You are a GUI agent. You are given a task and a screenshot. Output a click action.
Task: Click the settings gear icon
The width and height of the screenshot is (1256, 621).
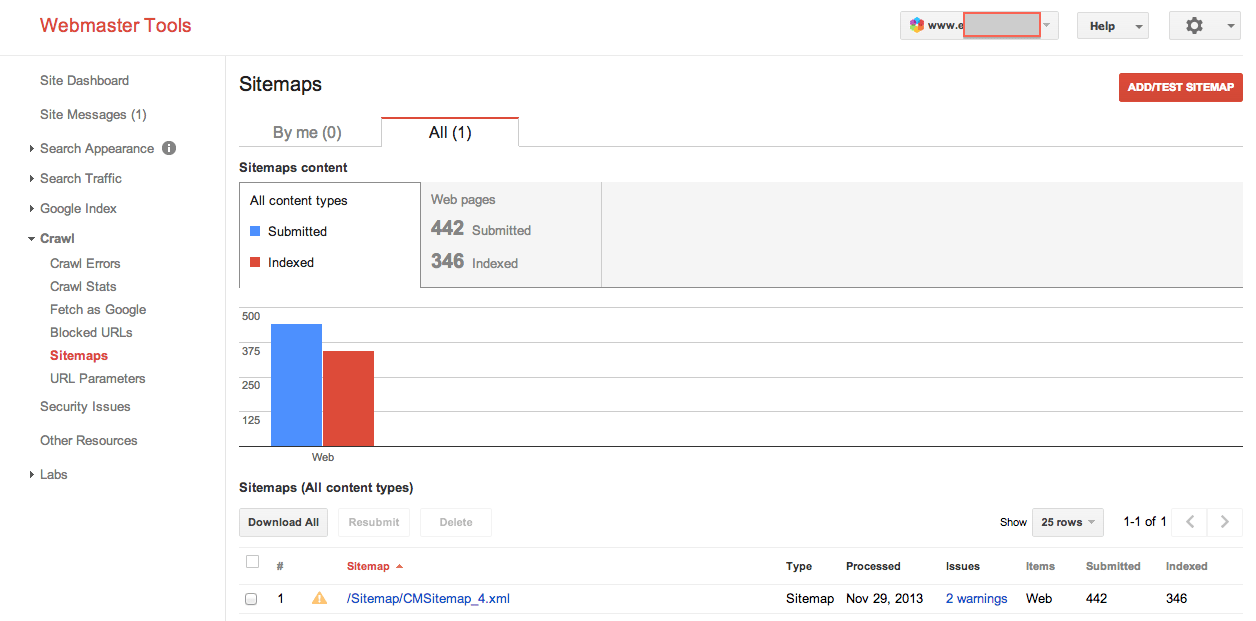point(1194,26)
